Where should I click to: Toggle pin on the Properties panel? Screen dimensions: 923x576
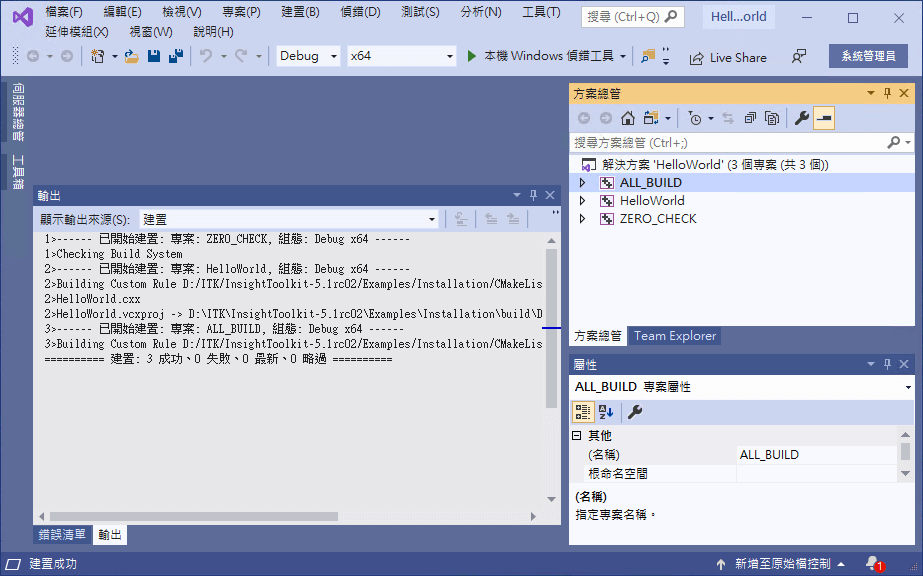[x=888, y=364]
